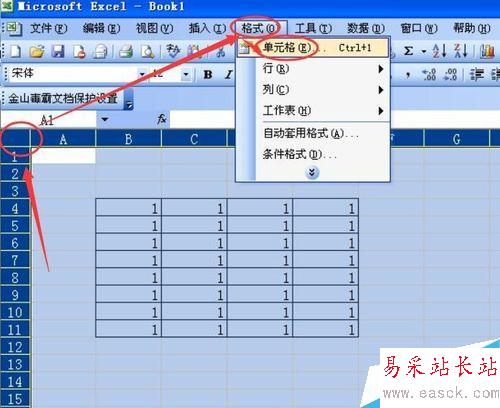Select column G header

click(x=457, y=139)
